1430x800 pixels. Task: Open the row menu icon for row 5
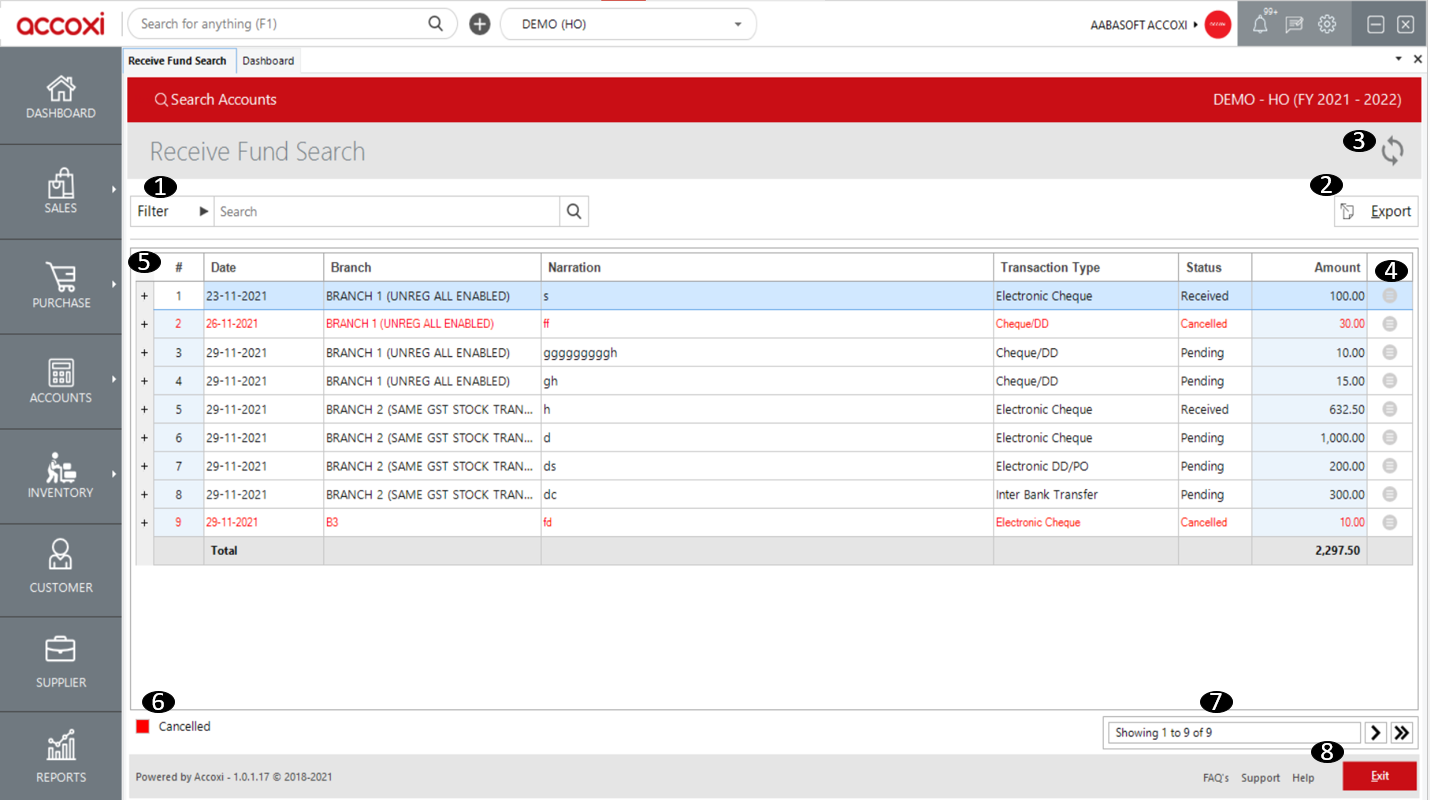pyautogui.click(x=1389, y=409)
